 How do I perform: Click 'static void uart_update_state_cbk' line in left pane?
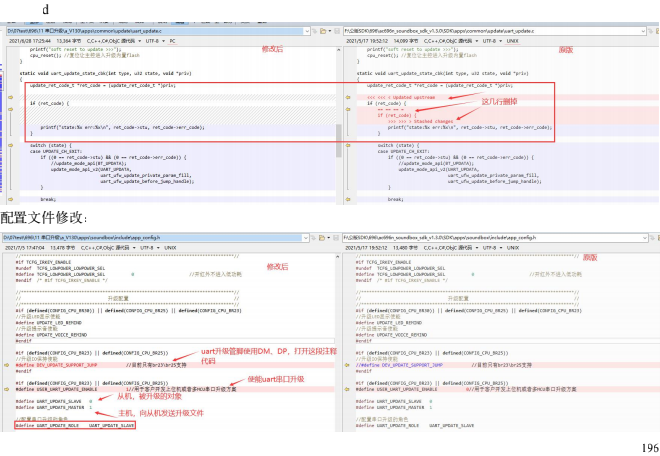tap(106, 73)
